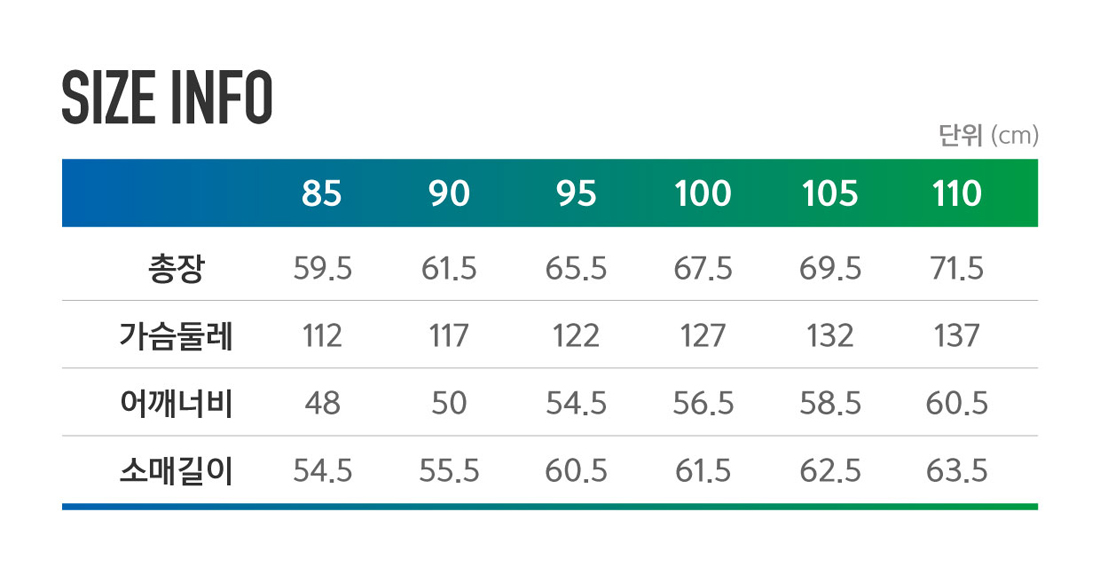
Task: Select the 90 size column header
Action: (449, 194)
